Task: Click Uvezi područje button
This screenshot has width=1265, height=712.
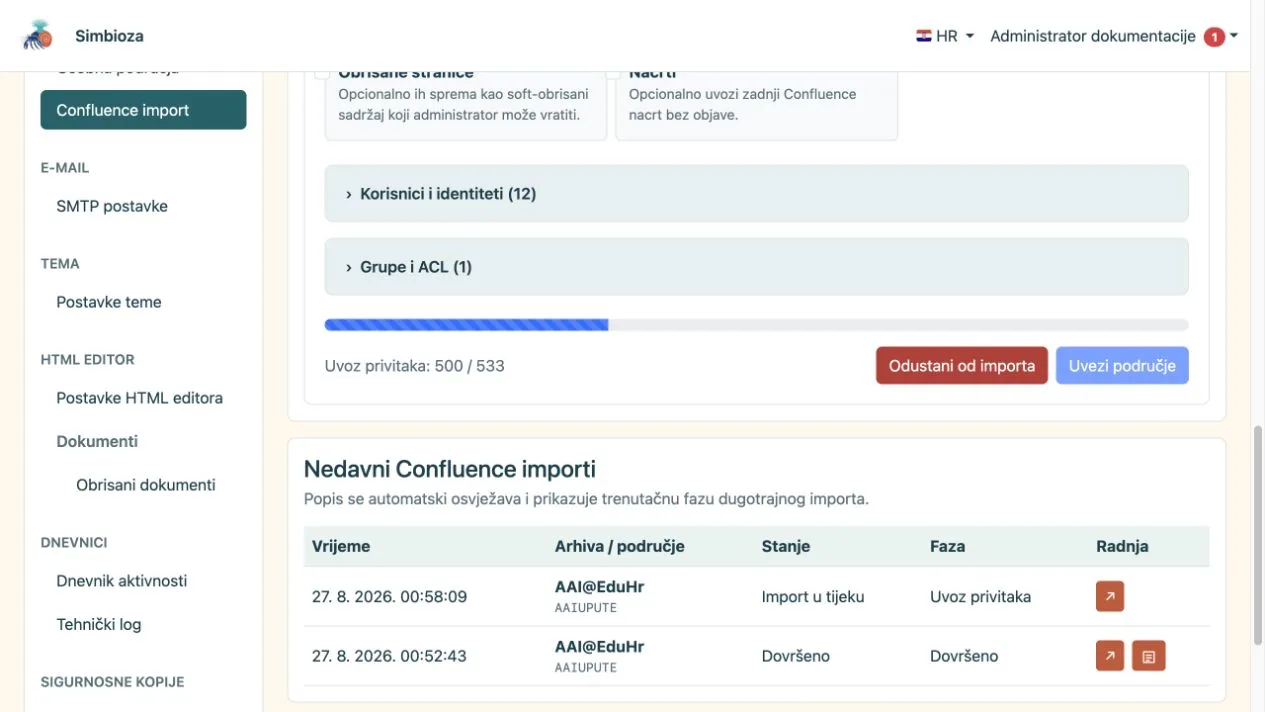Action: pos(1122,366)
